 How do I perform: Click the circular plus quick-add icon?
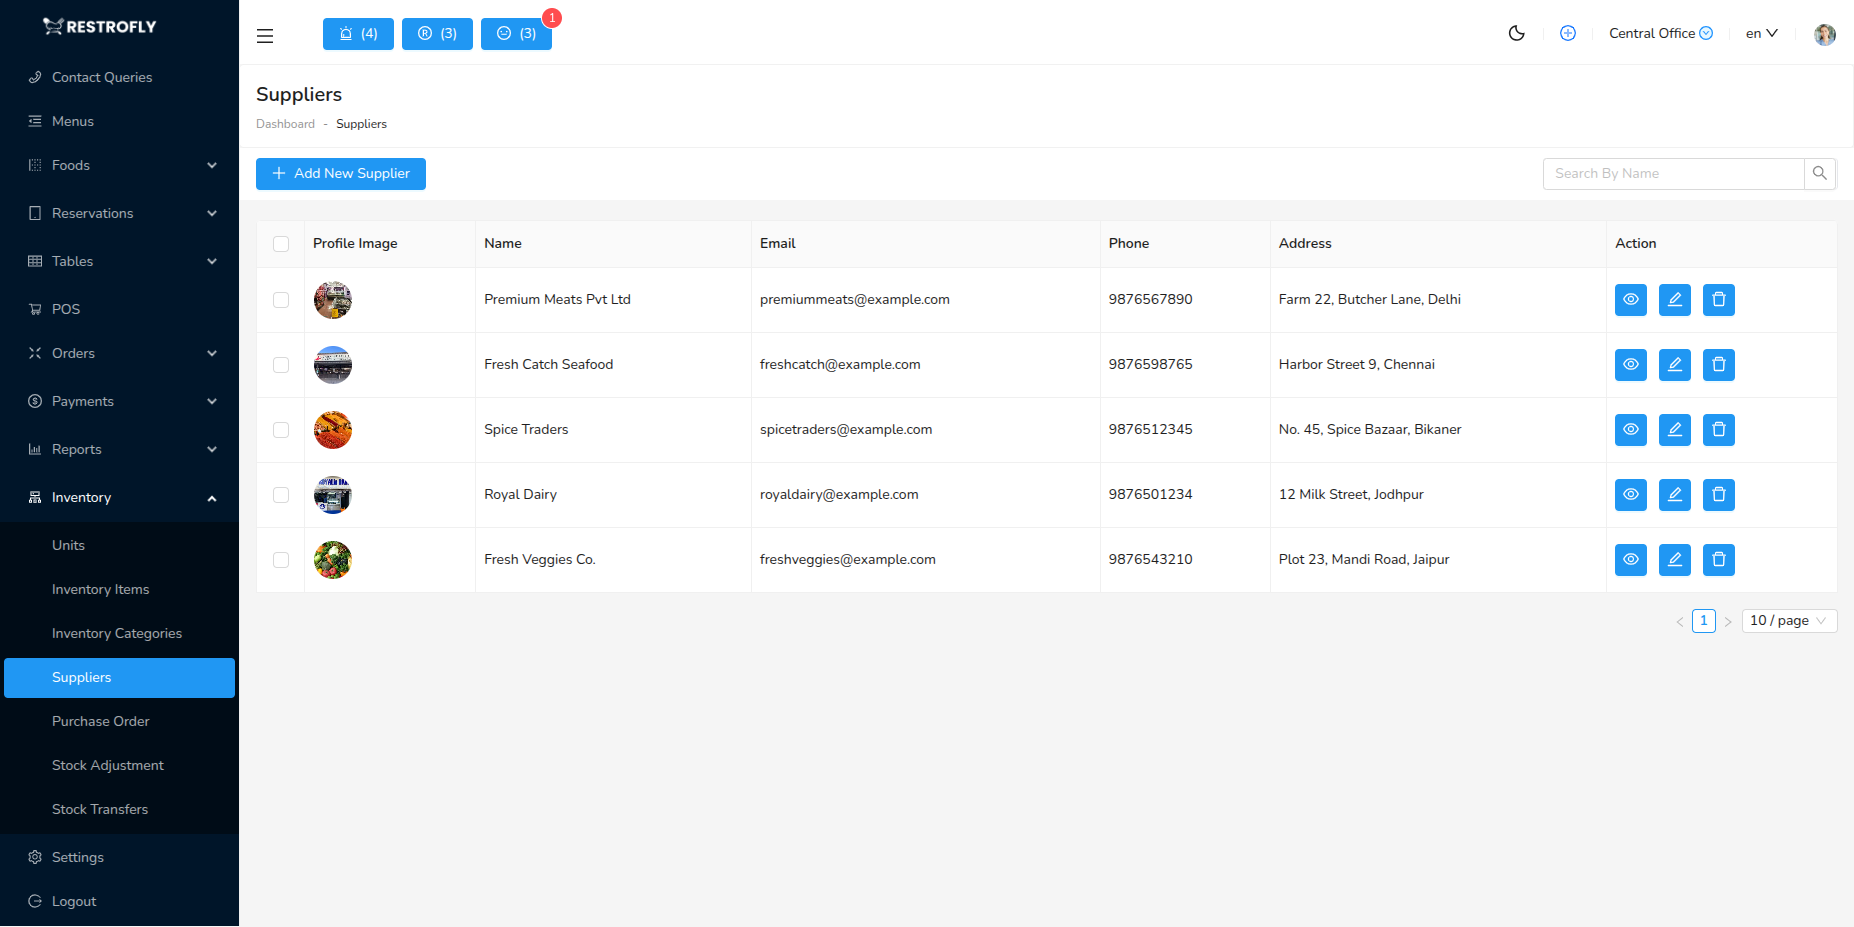tap(1567, 33)
